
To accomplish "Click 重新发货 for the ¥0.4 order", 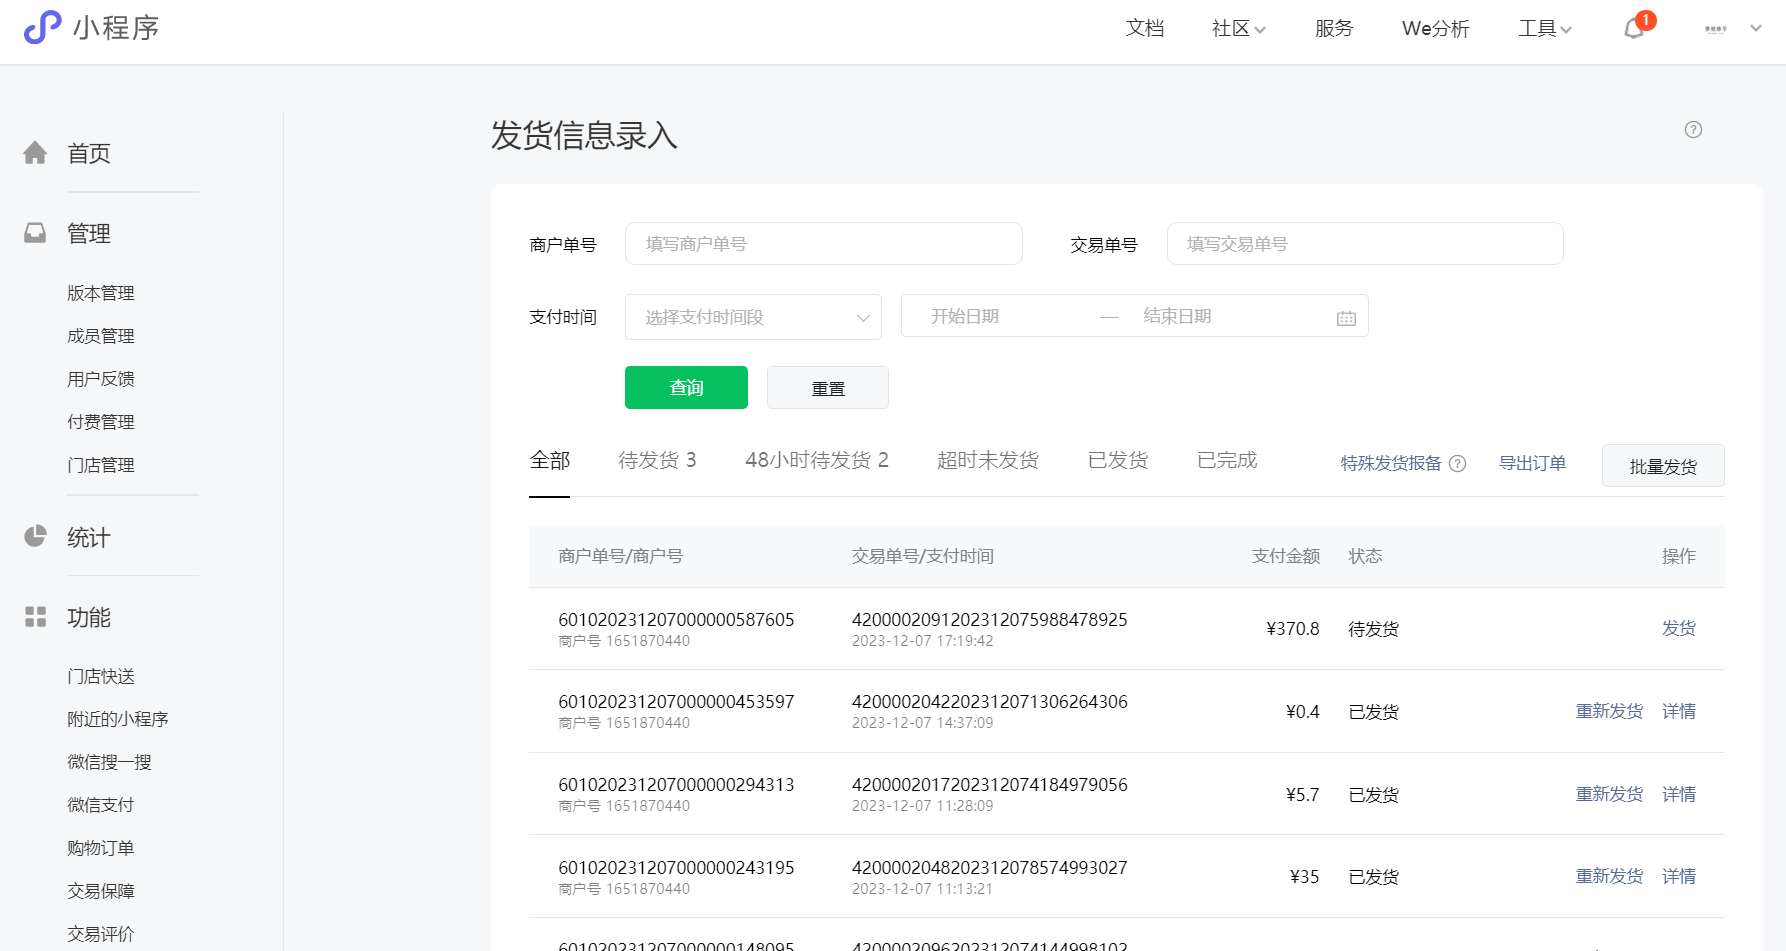I will coord(1609,711).
